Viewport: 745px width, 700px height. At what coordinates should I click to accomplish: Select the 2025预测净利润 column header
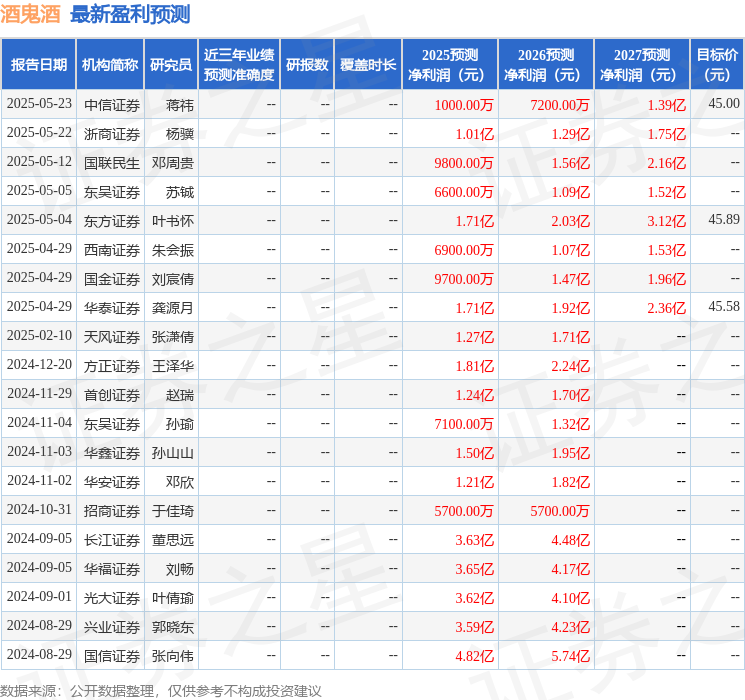[x=450, y=65]
